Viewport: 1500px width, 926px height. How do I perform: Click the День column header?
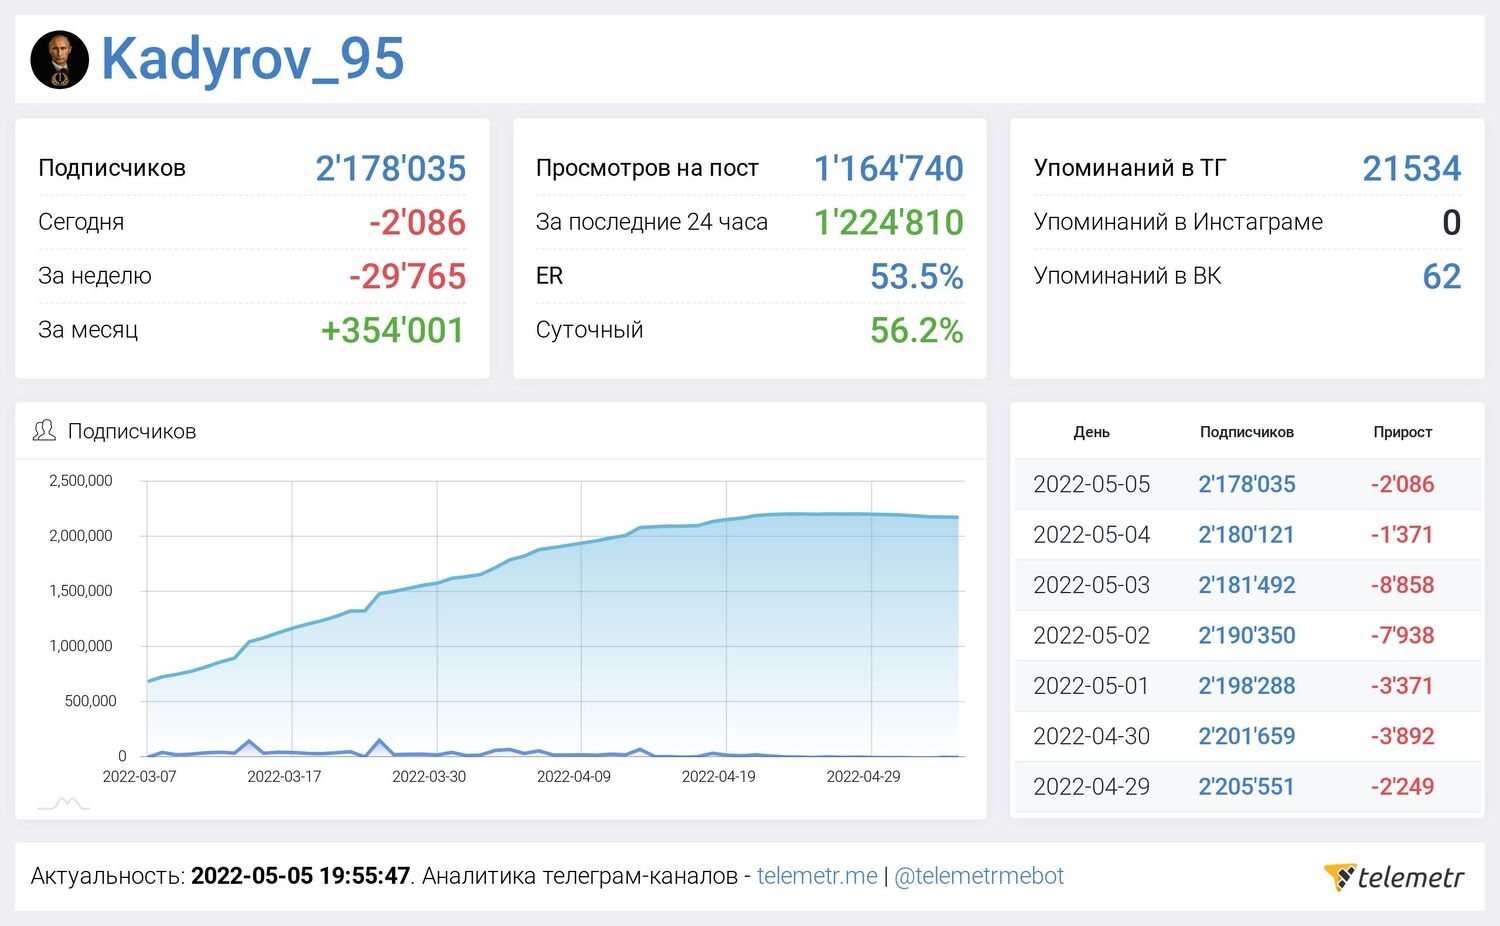coord(1091,432)
